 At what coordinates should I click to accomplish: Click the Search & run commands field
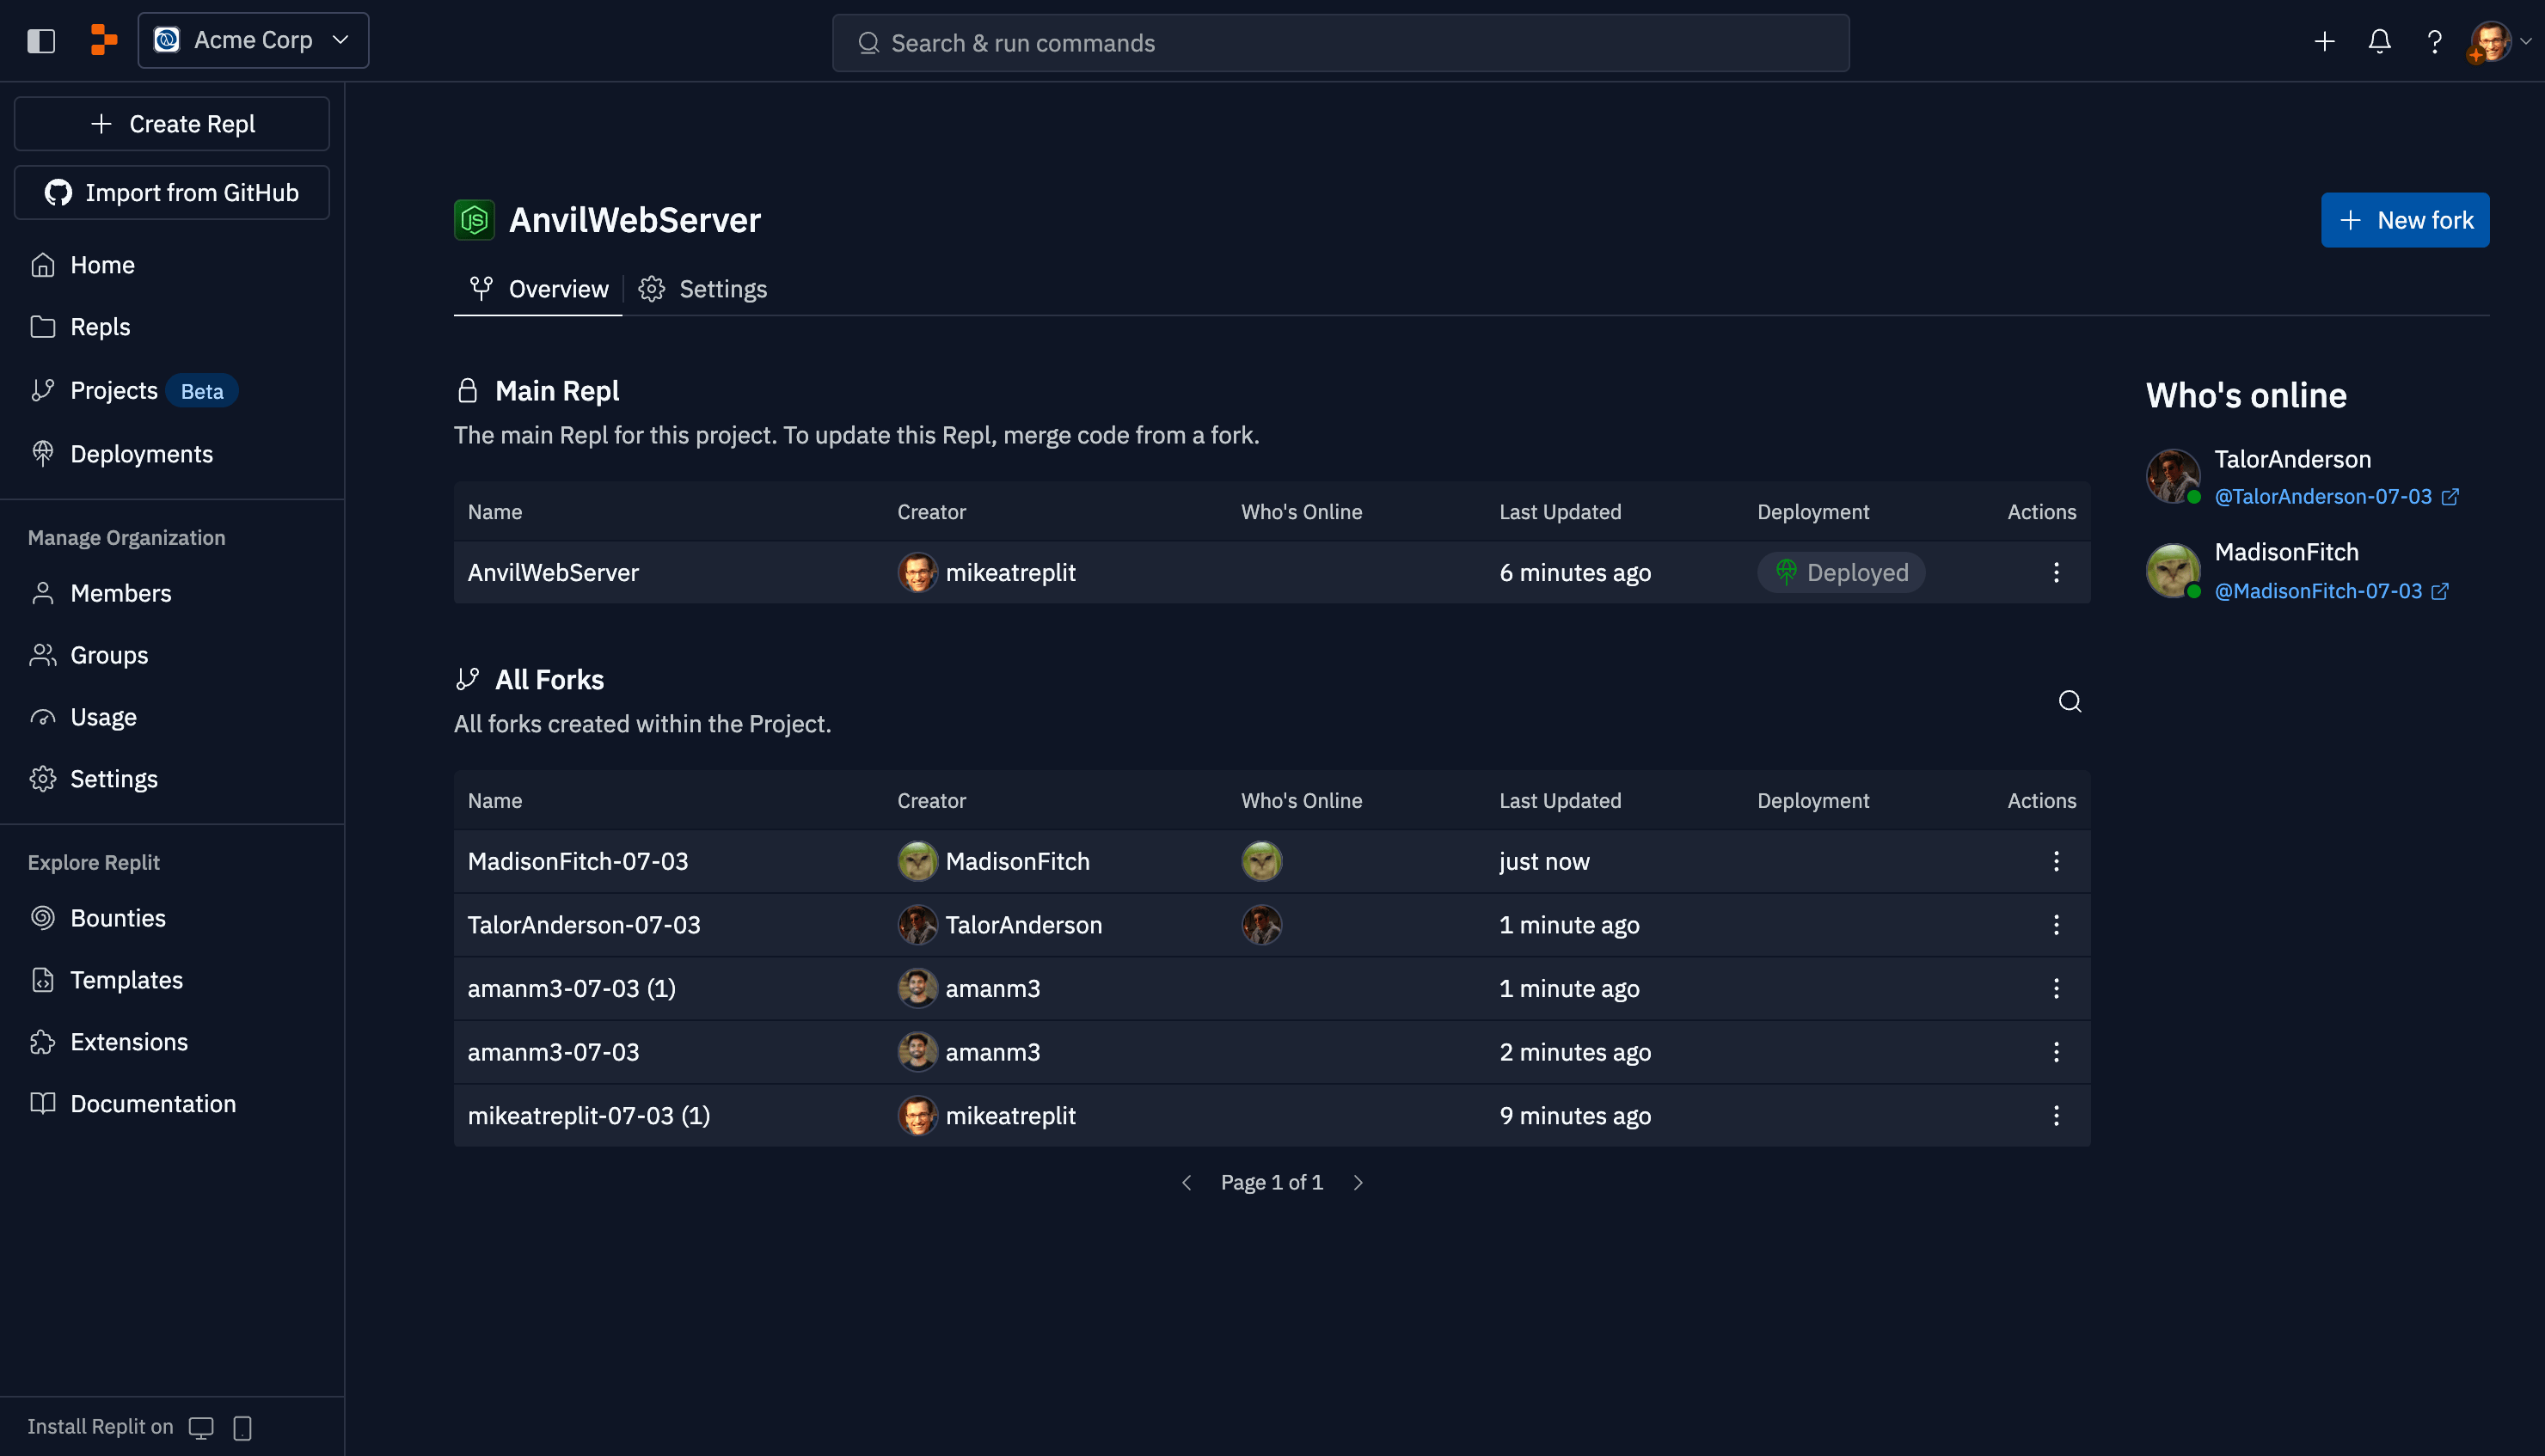[1340, 43]
